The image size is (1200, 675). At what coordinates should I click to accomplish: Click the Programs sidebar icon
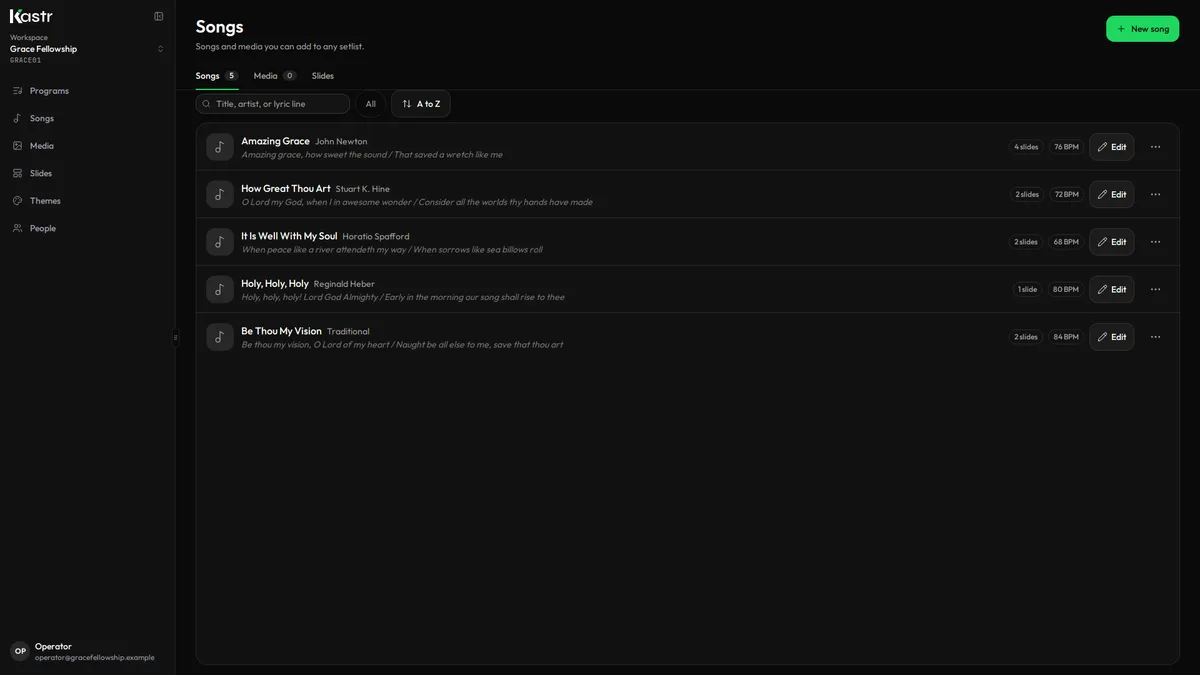click(x=17, y=91)
